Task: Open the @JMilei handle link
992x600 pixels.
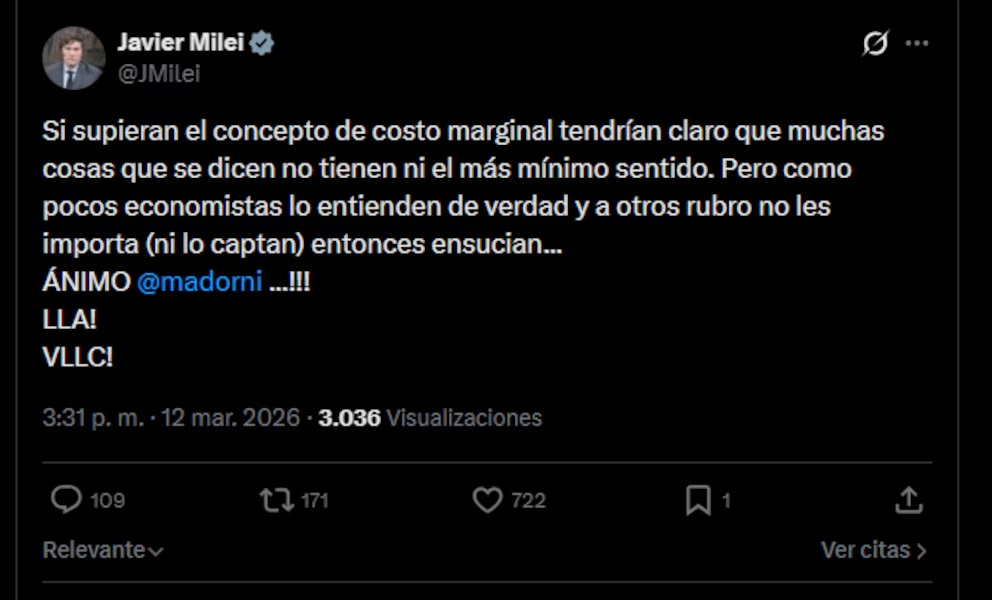Action: tap(159, 74)
